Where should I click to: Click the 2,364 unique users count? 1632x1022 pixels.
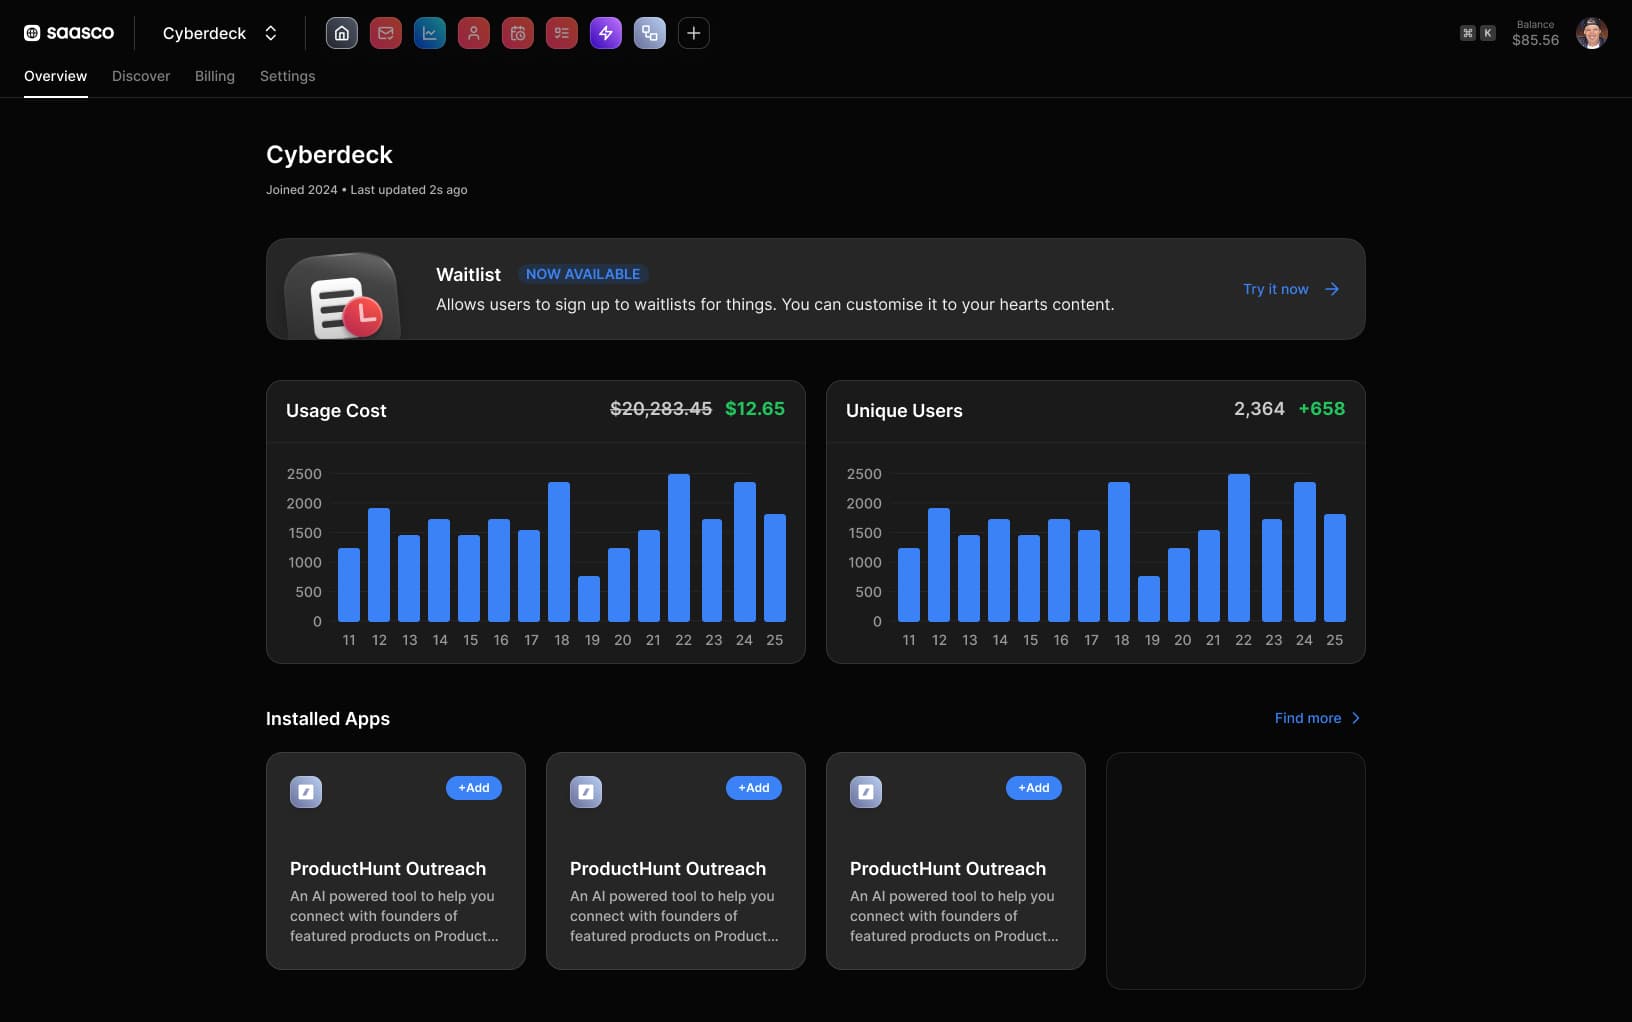click(x=1259, y=409)
